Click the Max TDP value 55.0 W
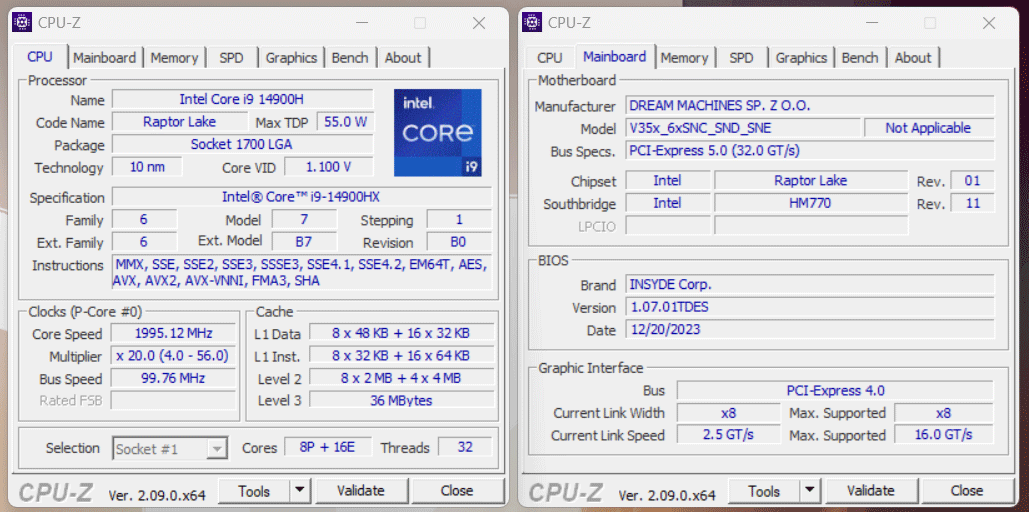 coord(345,121)
